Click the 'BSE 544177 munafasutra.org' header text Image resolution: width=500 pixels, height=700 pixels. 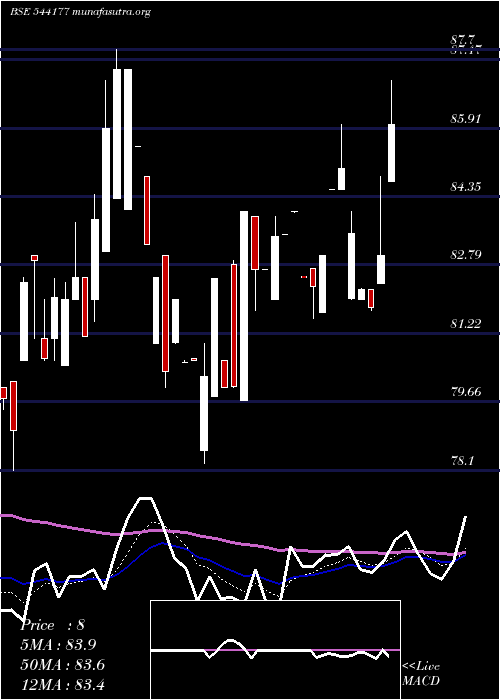(x=80, y=12)
